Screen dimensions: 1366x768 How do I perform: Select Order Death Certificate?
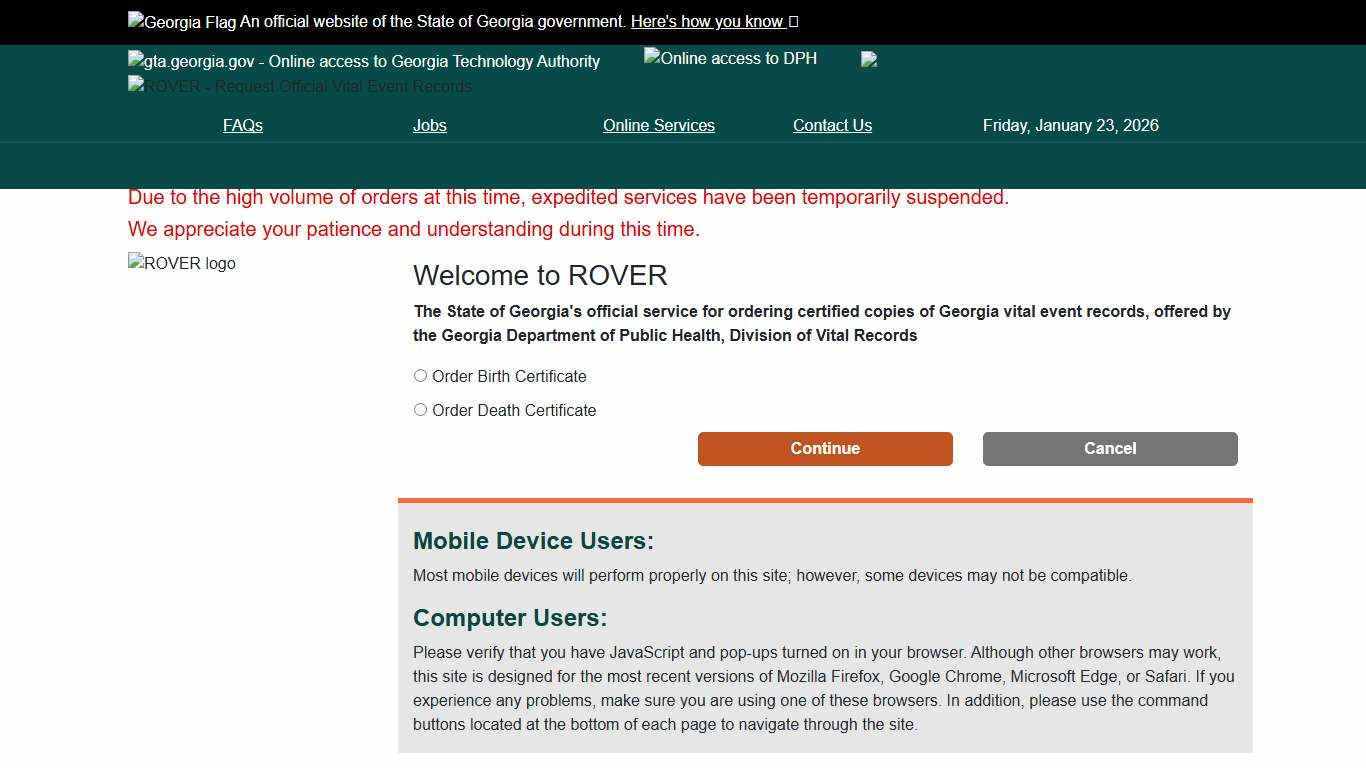[420, 409]
